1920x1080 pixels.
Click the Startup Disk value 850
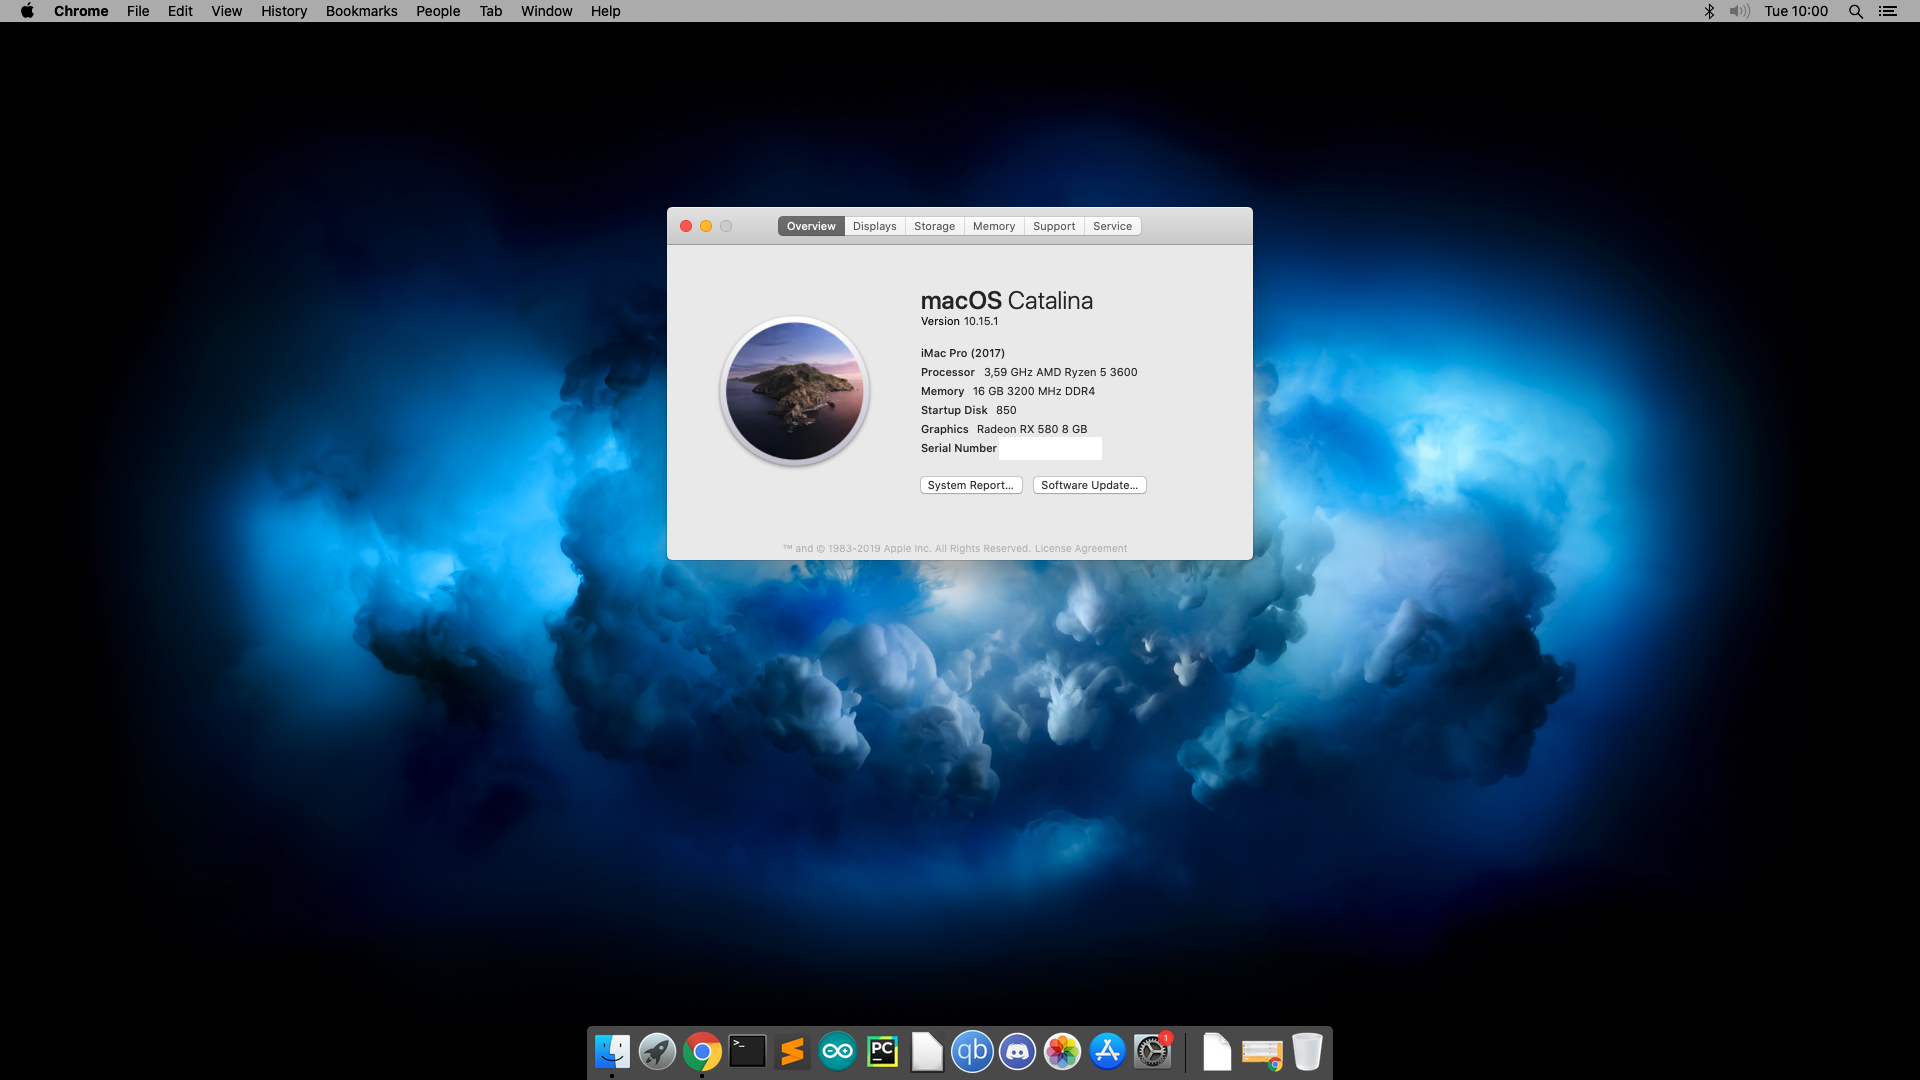(1006, 410)
